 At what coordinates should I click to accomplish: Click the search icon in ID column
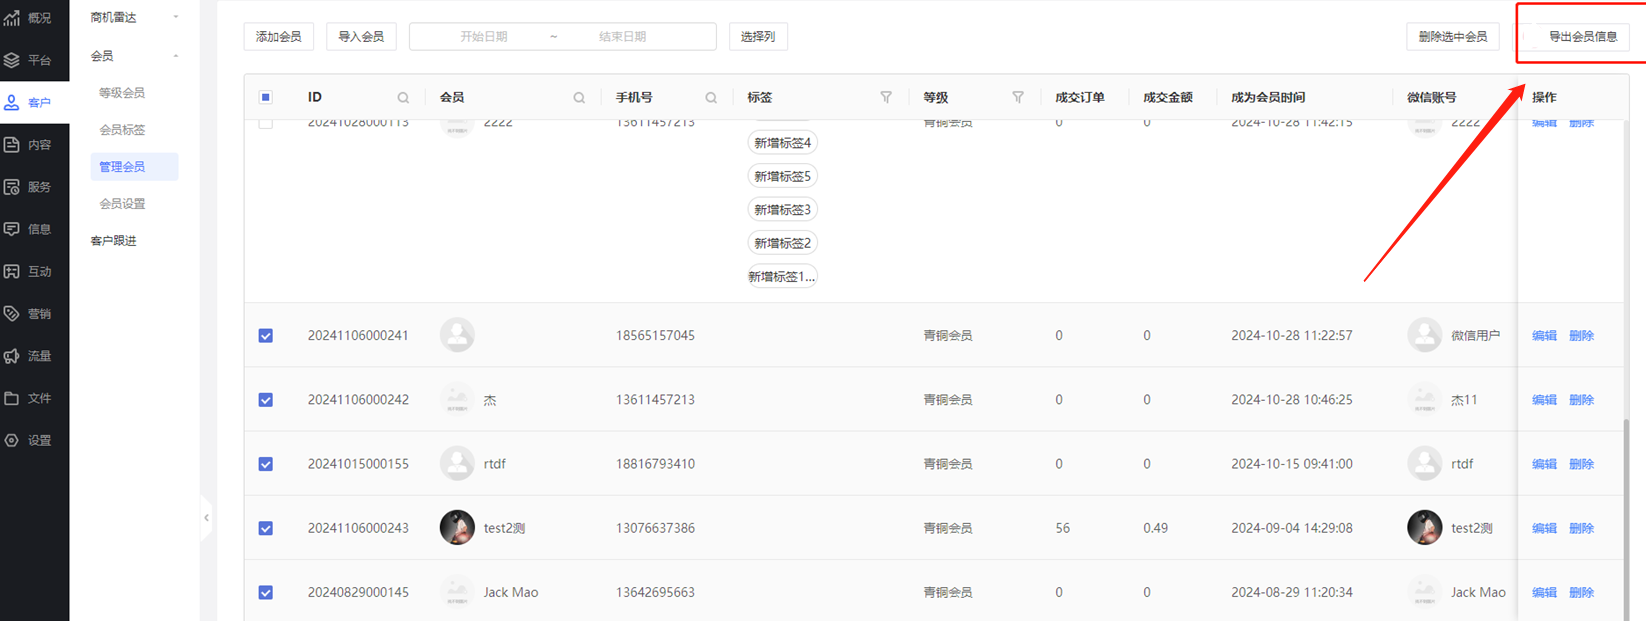pyautogui.click(x=403, y=98)
